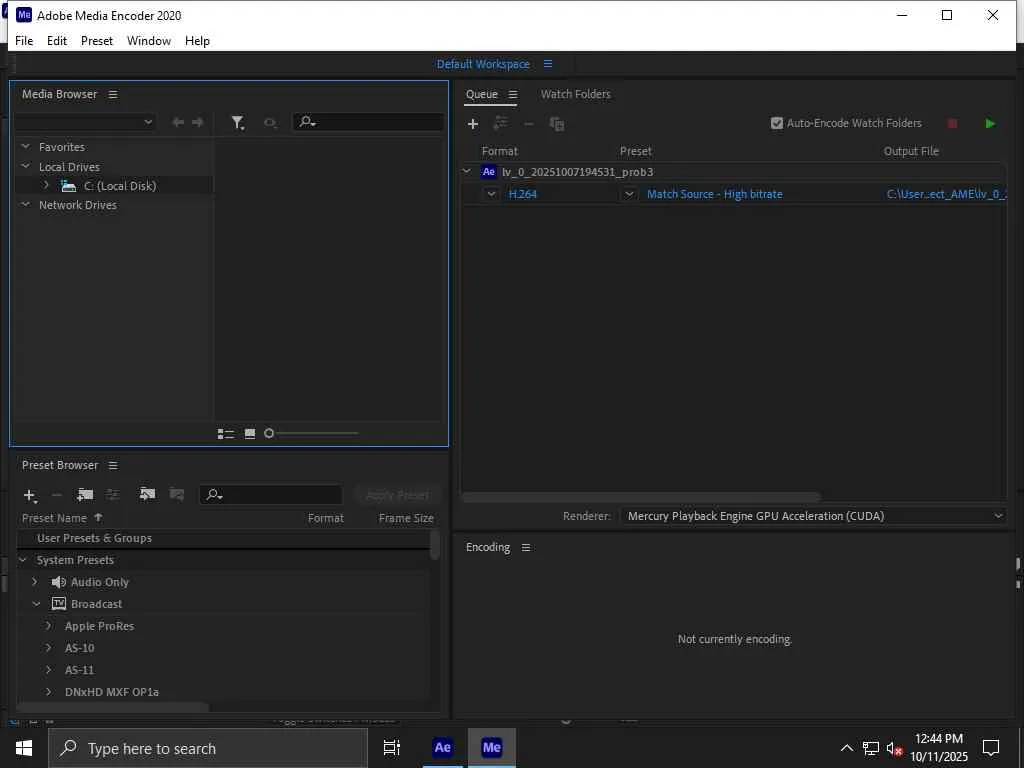Open the Media Browser panel menu
The width and height of the screenshot is (1024, 768).
(113, 95)
